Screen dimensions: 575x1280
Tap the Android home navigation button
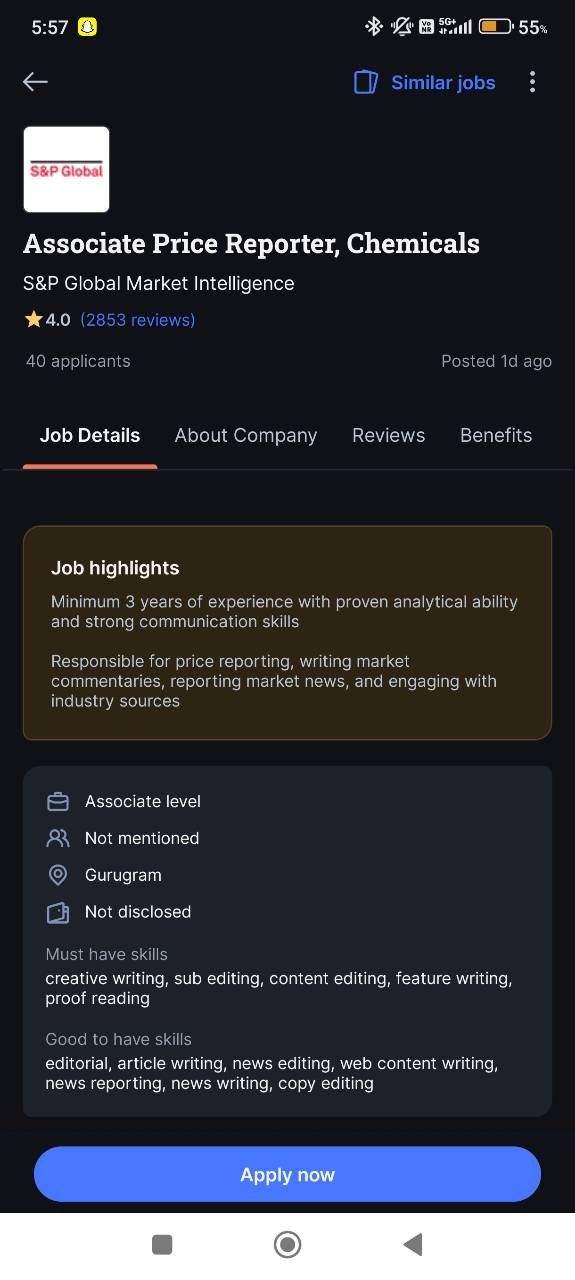[x=288, y=1244]
